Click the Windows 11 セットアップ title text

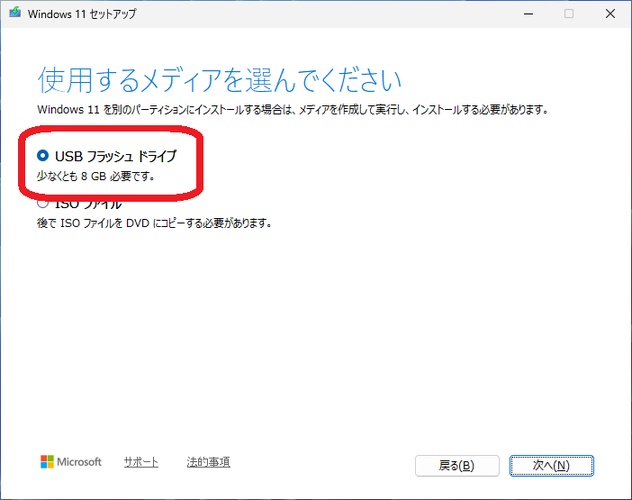[x=82, y=14]
